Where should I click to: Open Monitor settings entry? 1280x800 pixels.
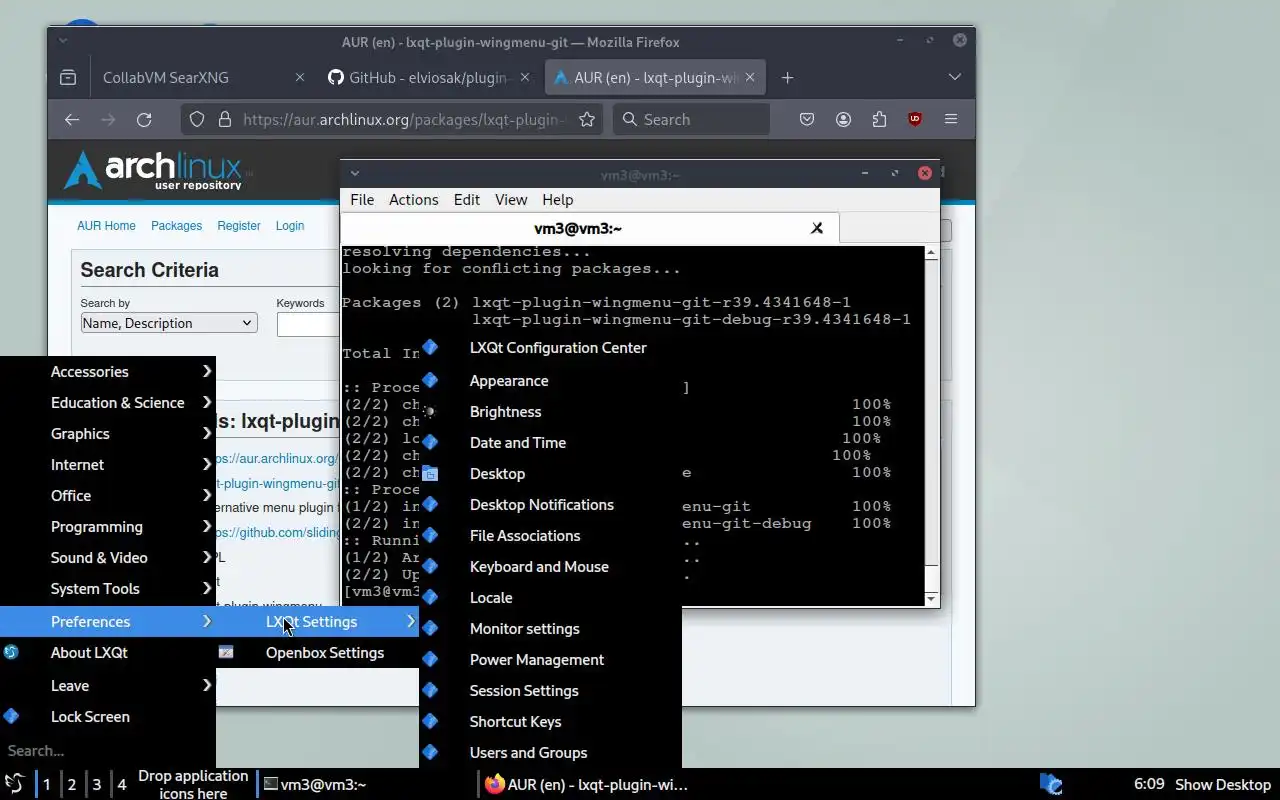click(x=550, y=629)
